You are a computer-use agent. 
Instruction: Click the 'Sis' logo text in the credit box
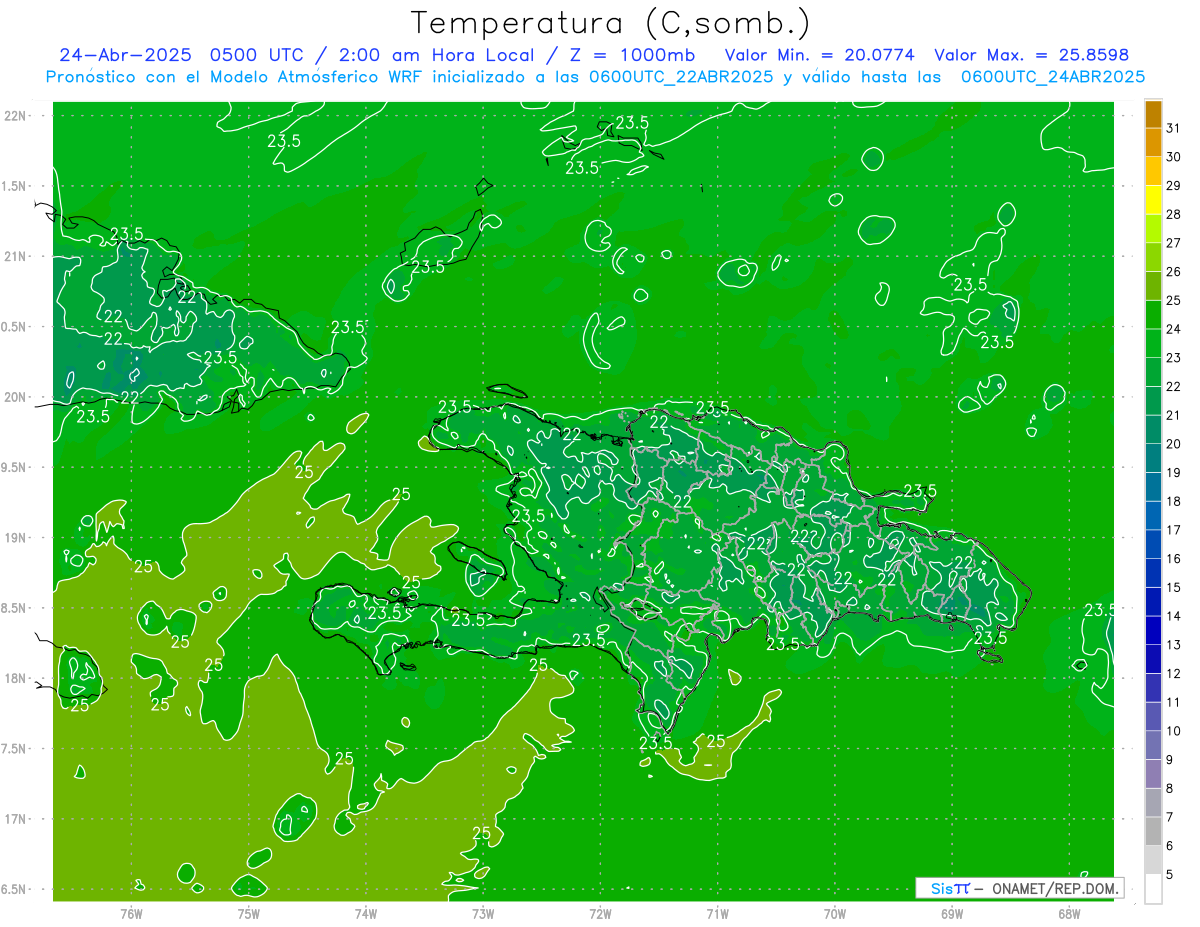[941, 888]
